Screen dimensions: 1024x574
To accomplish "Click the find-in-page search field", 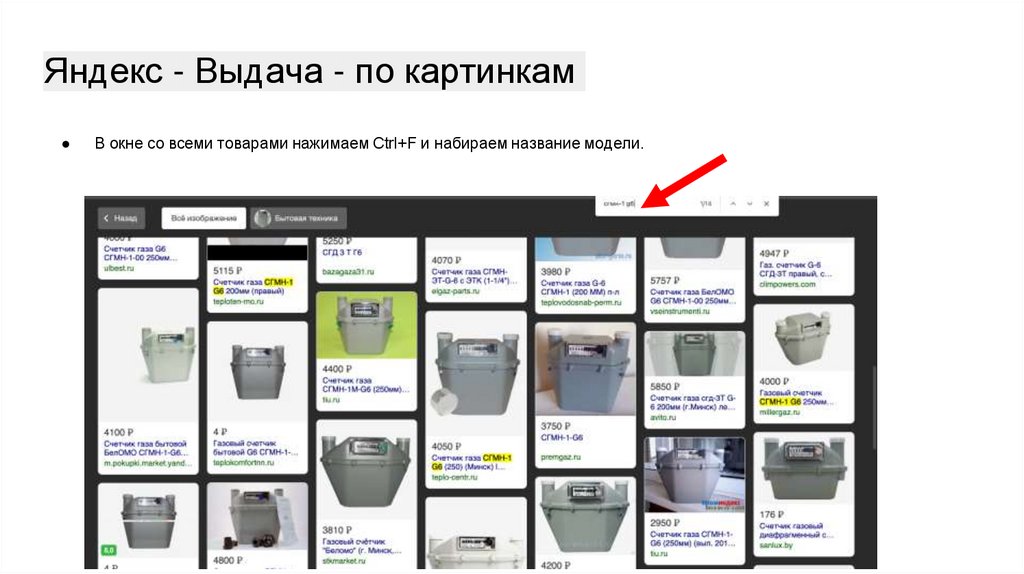I will (647, 204).
